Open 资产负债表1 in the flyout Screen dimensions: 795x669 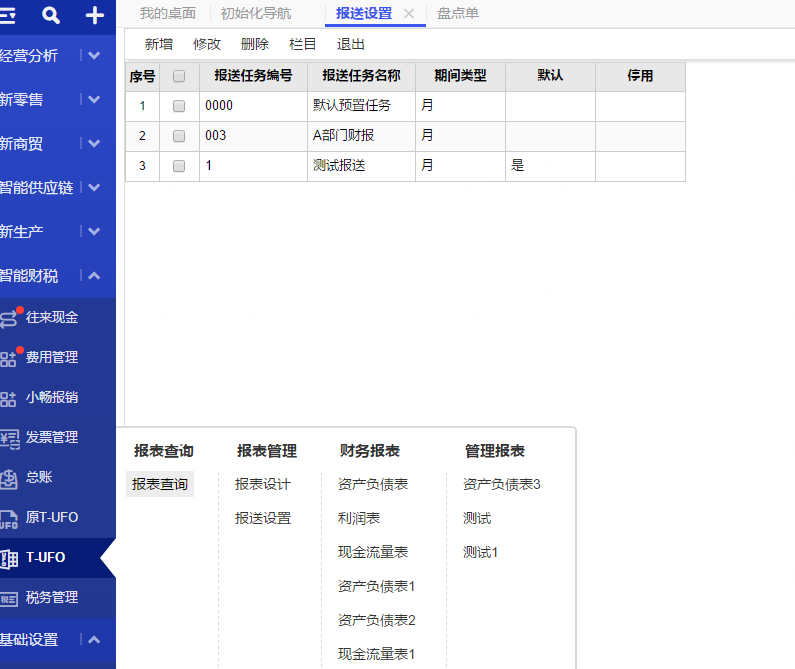click(x=376, y=586)
